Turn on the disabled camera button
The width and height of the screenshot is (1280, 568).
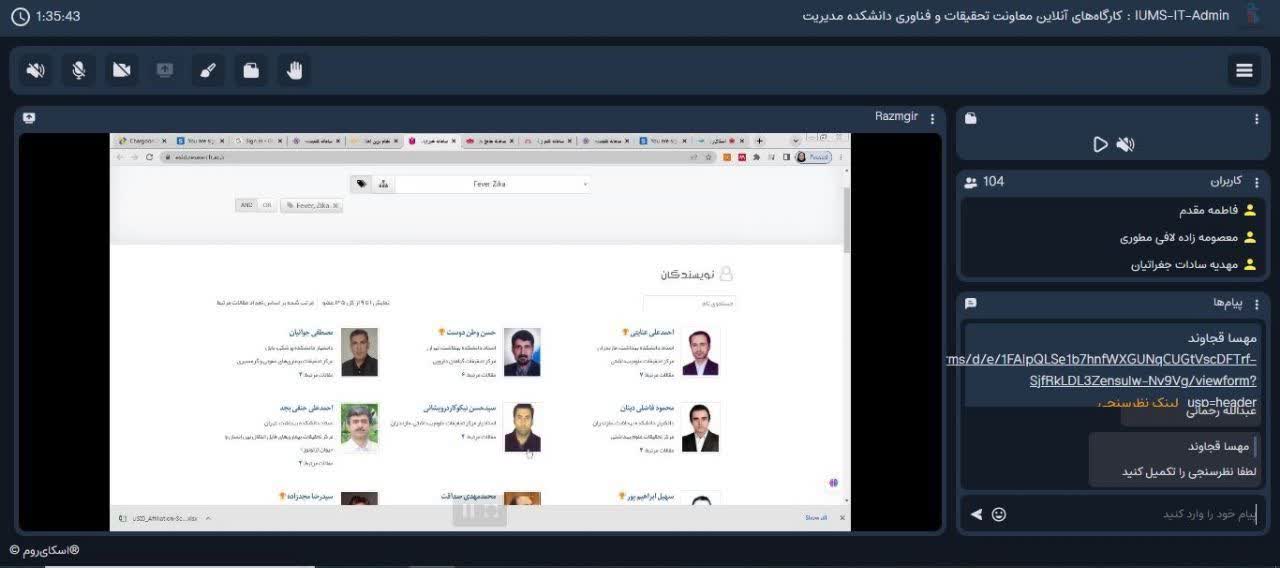pos(121,70)
